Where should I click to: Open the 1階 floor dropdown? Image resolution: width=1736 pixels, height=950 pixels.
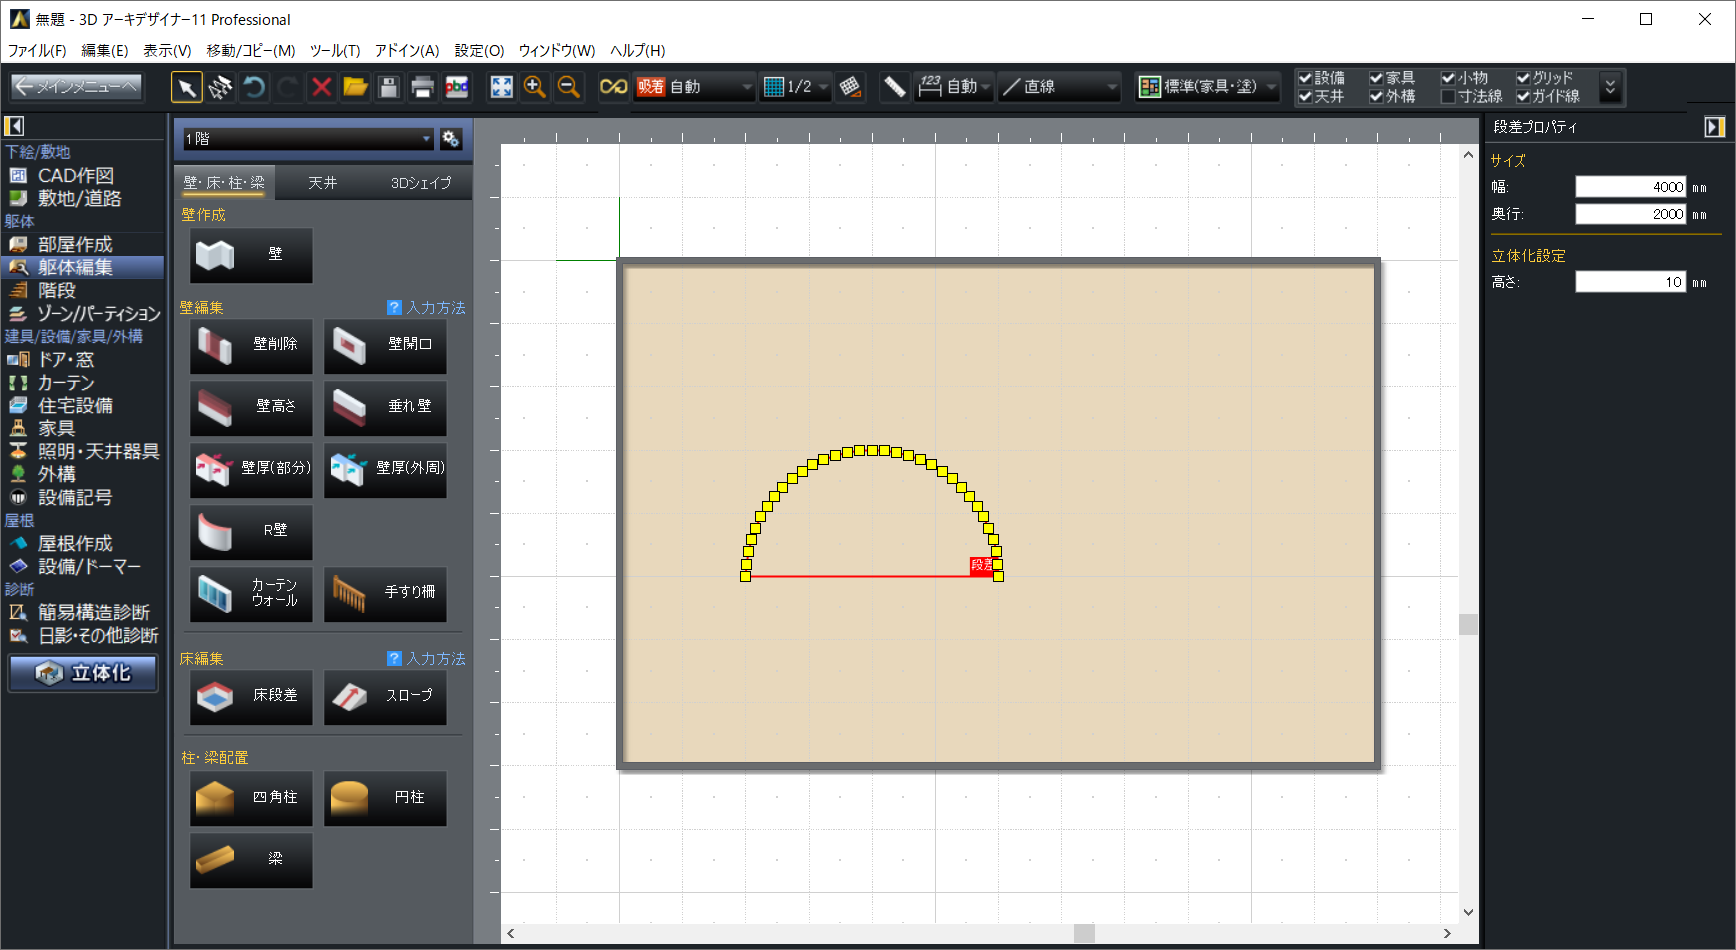point(307,139)
